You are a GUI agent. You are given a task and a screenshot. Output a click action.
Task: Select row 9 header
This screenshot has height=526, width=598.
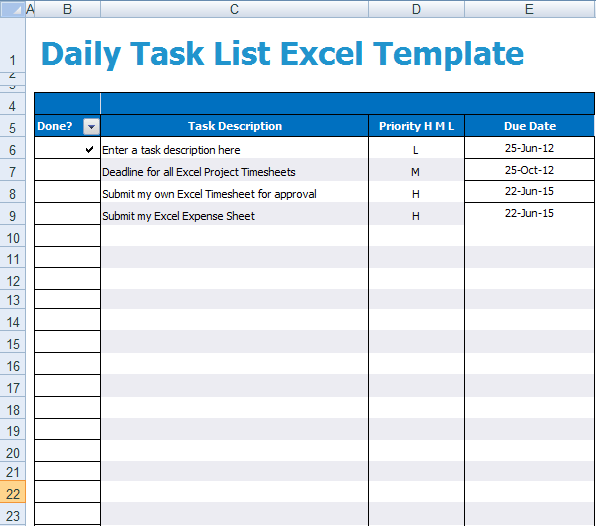(x=13, y=214)
